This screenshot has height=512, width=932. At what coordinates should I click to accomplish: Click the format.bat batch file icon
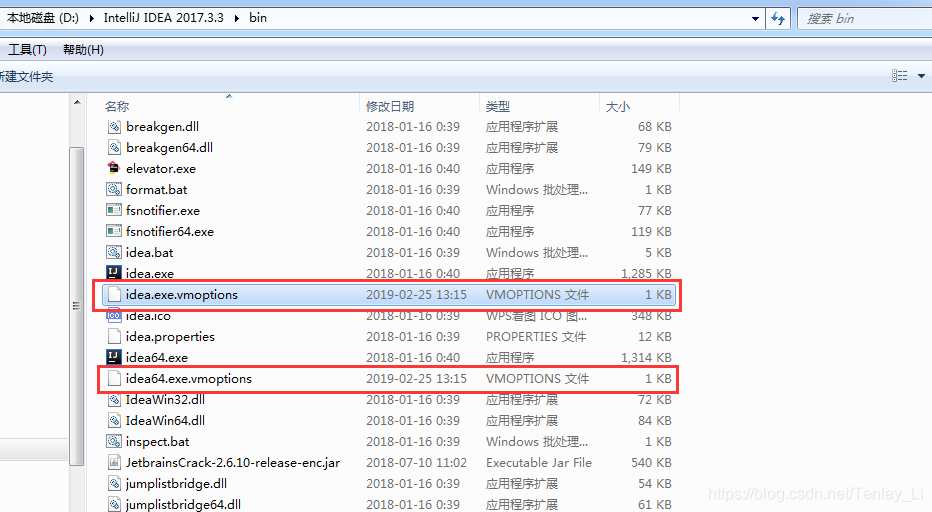114,190
